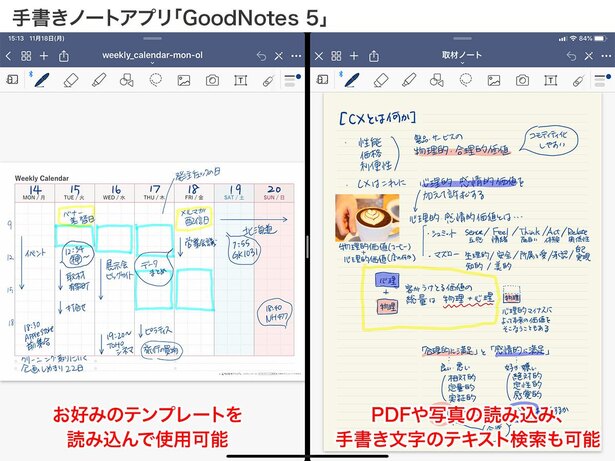
Task: Open share/export icon in 取材ノート pane
Action: coord(374,56)
